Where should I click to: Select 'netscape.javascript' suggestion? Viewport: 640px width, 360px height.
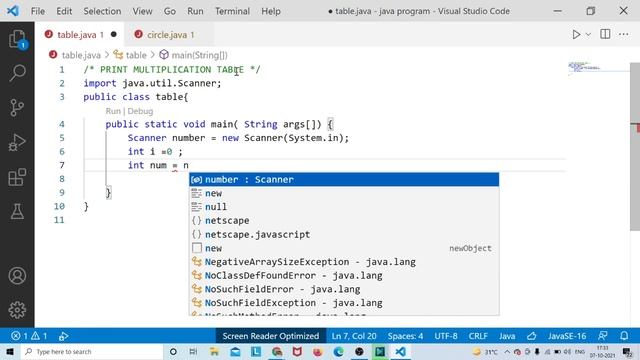pyautogui.click(x=344, y=234)
